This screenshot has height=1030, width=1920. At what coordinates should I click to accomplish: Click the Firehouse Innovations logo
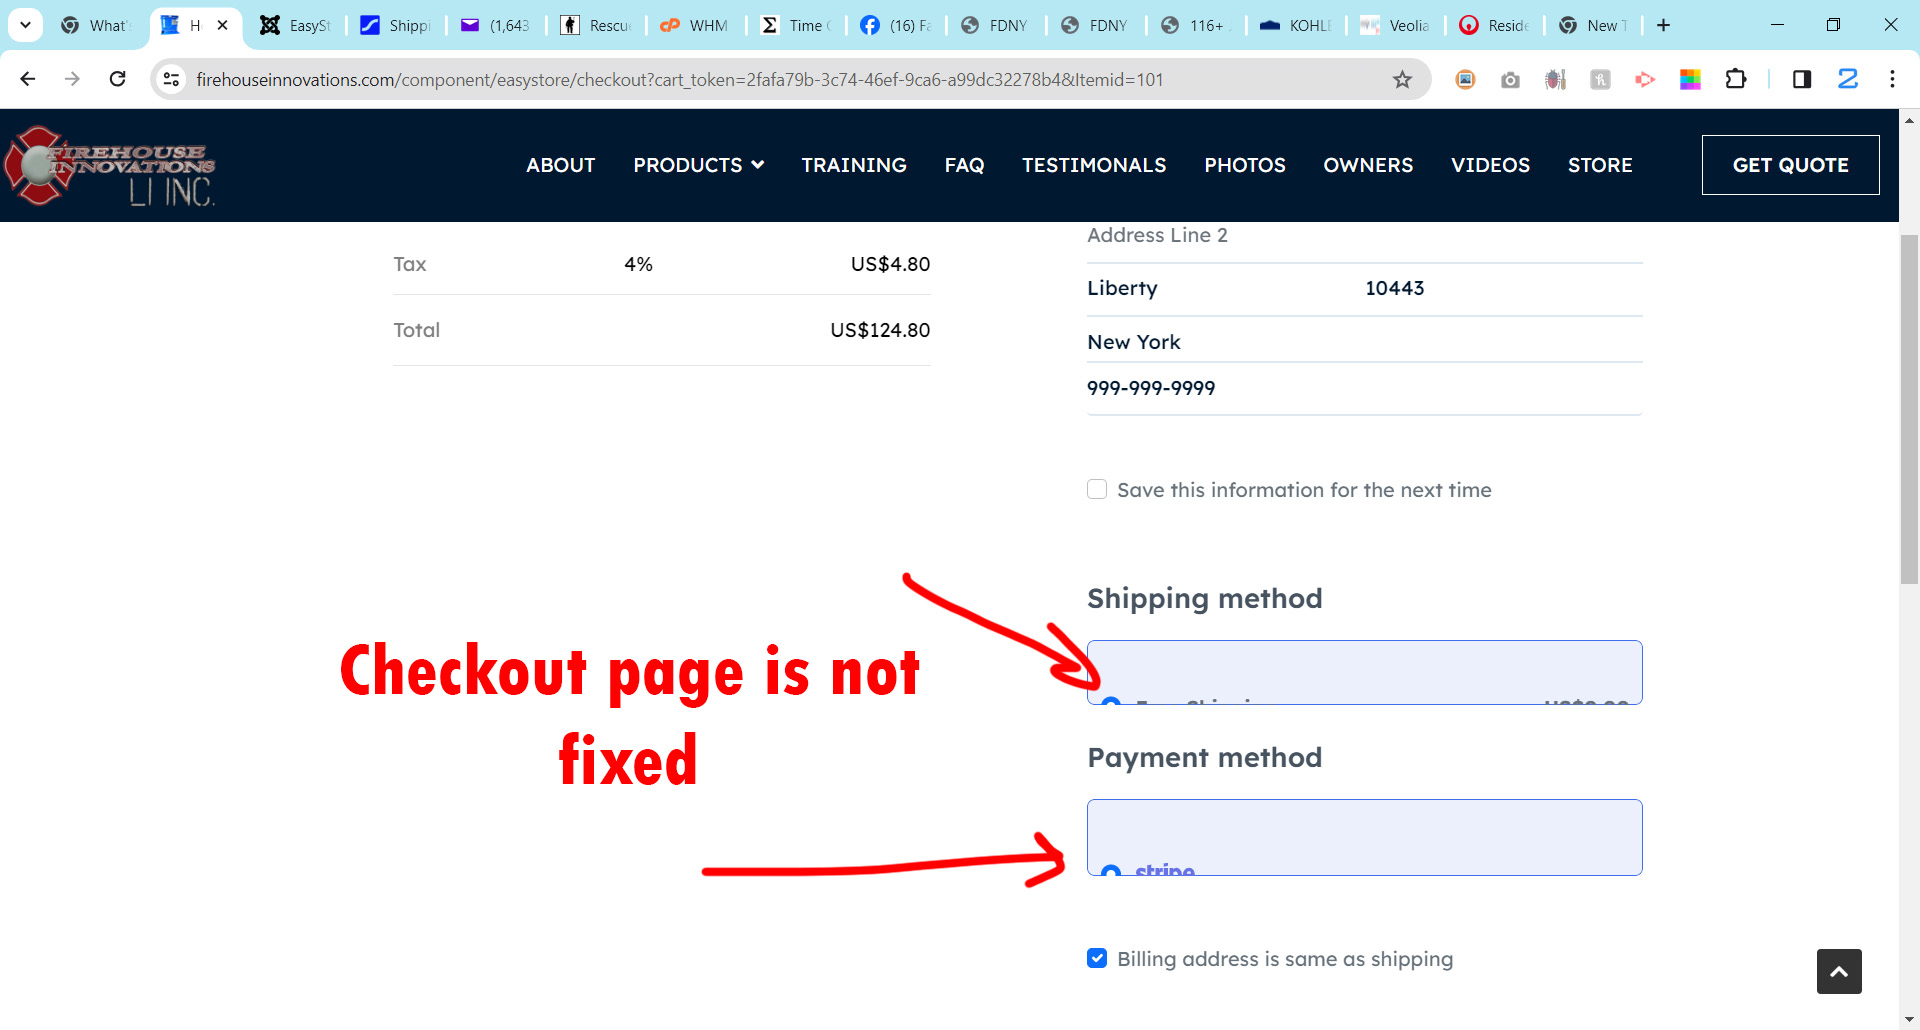click(x=110, y=166)
